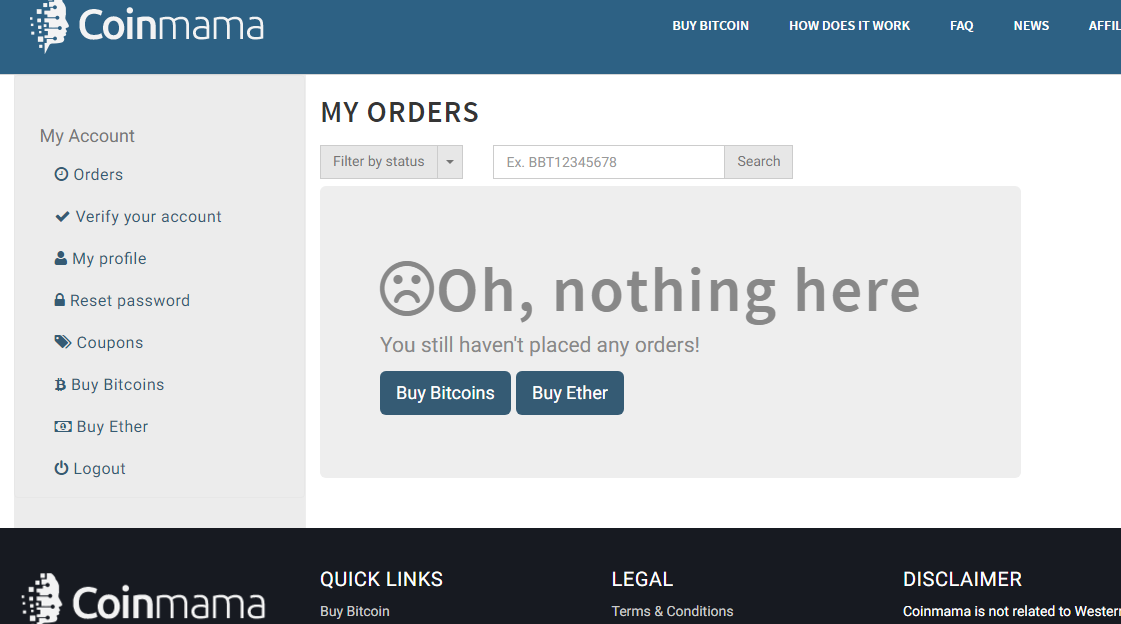Click the Bitcoin symbol icon in sidebar
Screen dimensions: 1121x624
(x=60, y=385)
